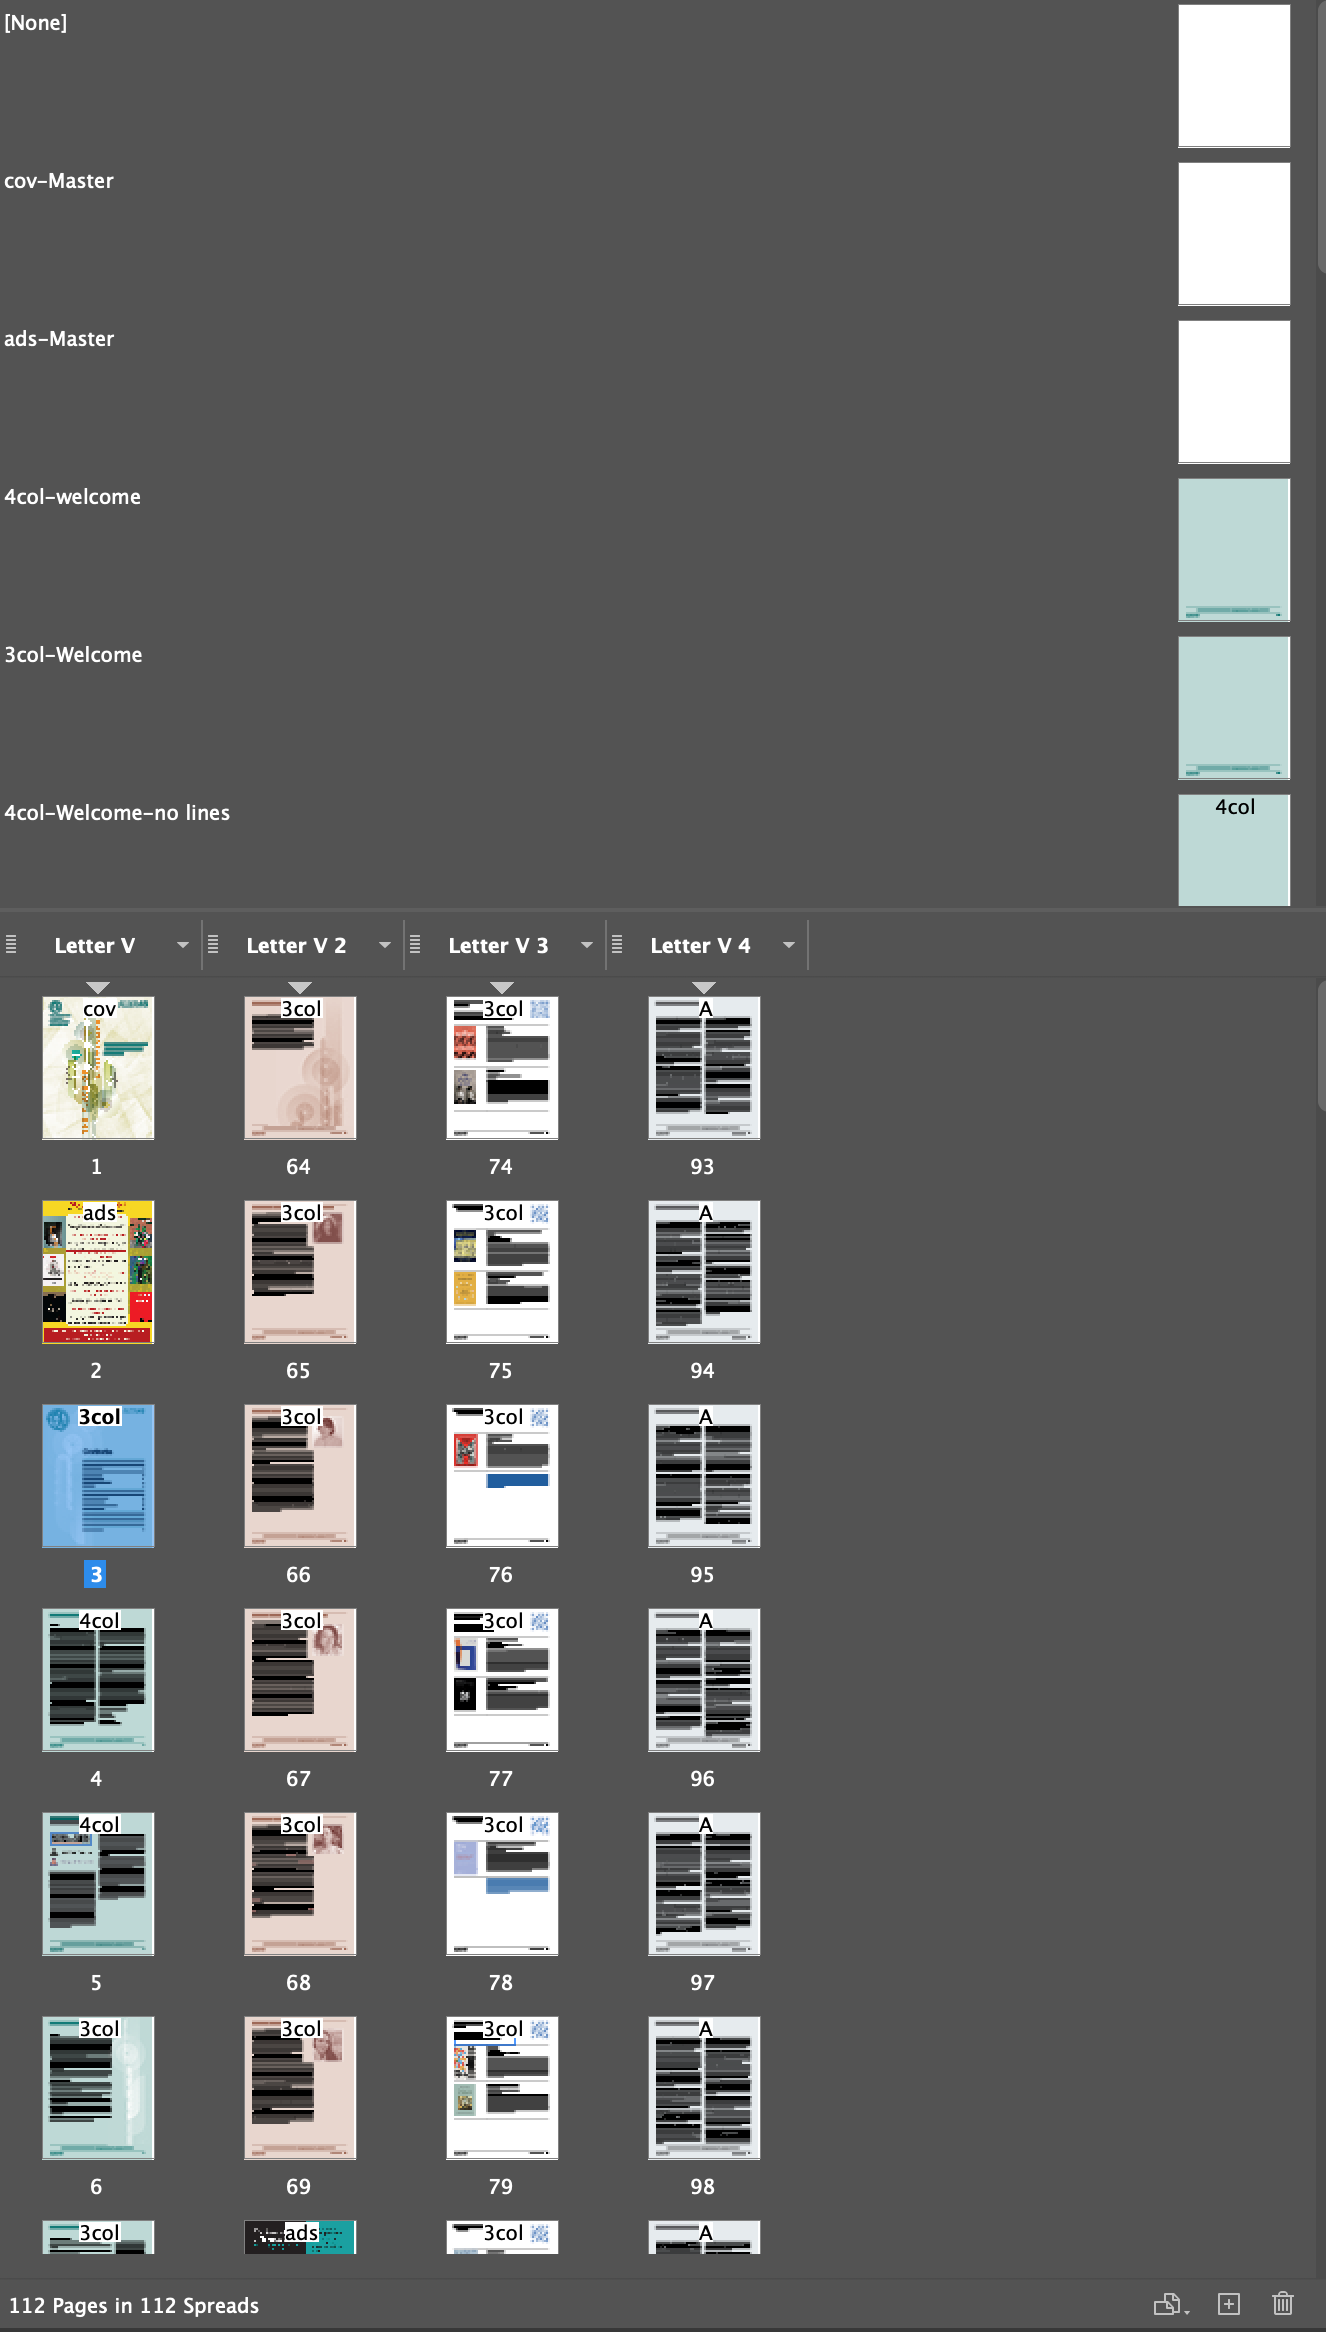
Task: Click the highlighted page number 3 label
Action: tap(95, 1575)
